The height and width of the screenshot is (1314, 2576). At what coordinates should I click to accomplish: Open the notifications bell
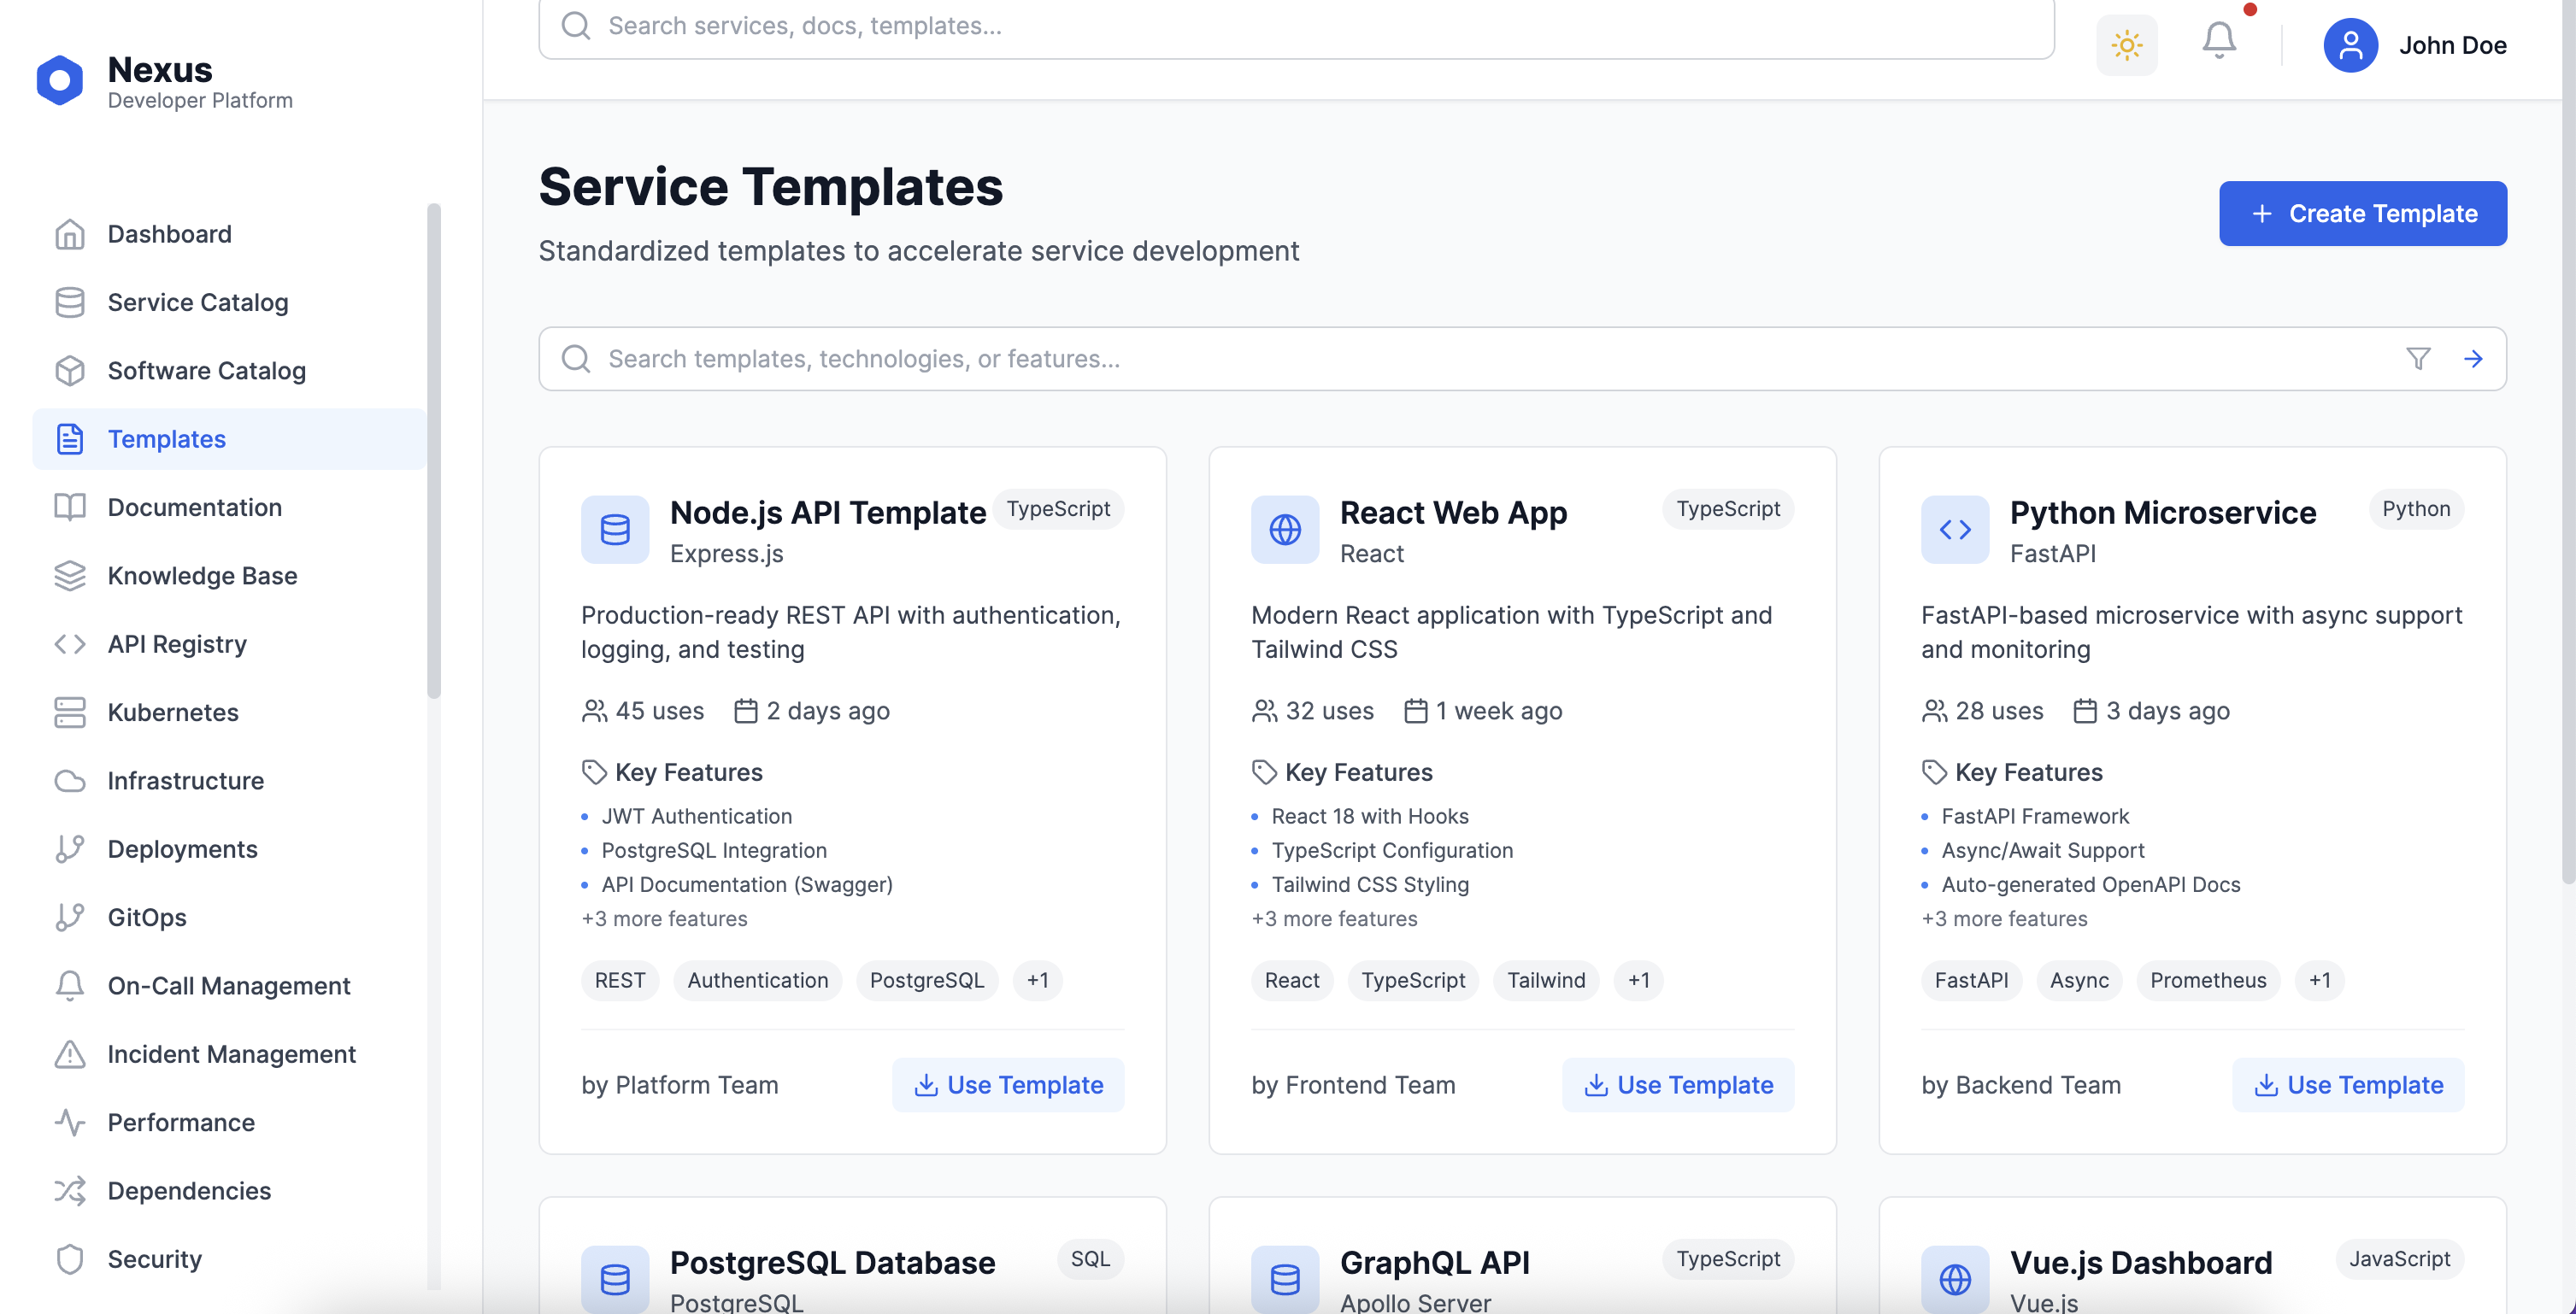pyautogui.click(x=2218, y=41)
